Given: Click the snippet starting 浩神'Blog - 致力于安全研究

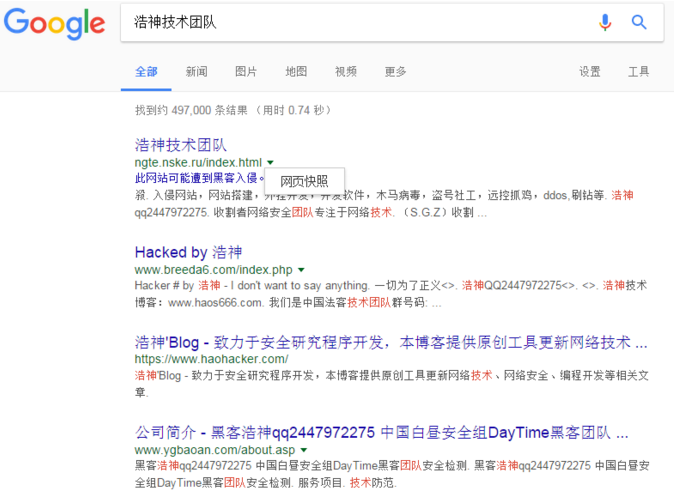Looking at the screenshot, I should [x=392, y=384].
